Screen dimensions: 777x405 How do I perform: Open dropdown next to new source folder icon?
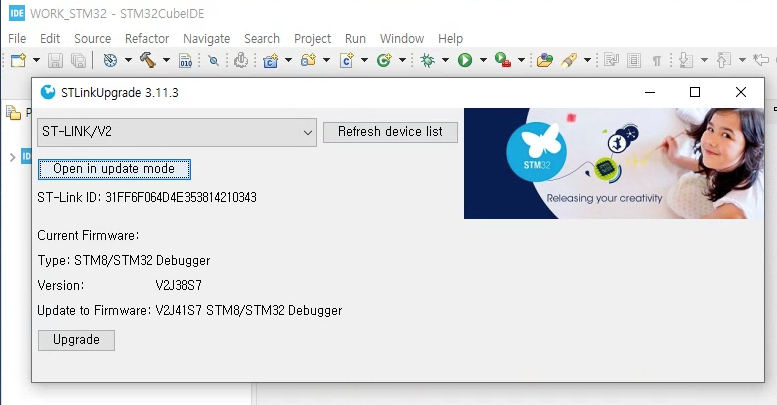pyautogui.click(x=326, y=60)
